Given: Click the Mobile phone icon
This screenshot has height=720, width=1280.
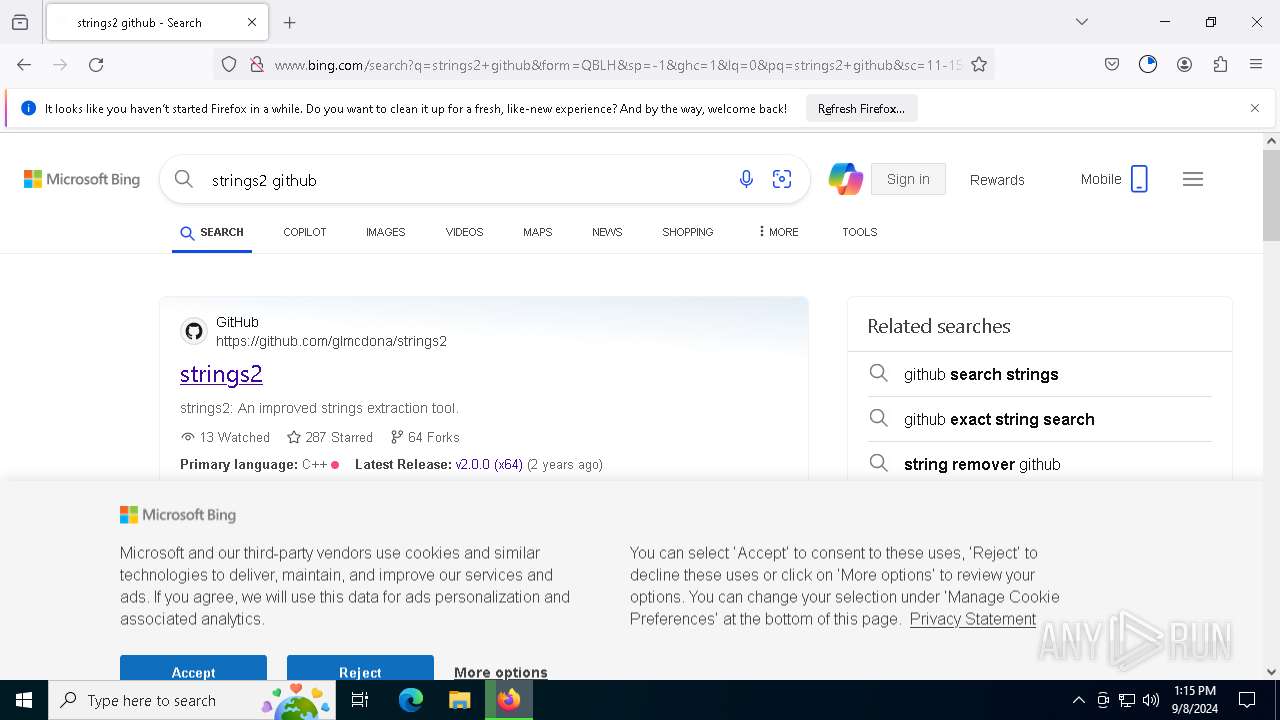Looking at the screenshot, I should (1139, 179).
